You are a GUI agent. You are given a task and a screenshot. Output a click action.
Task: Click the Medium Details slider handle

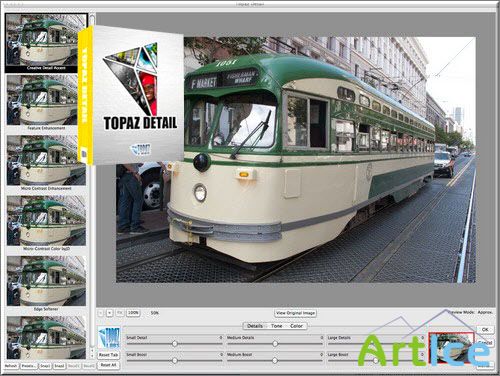pos(275,343)
